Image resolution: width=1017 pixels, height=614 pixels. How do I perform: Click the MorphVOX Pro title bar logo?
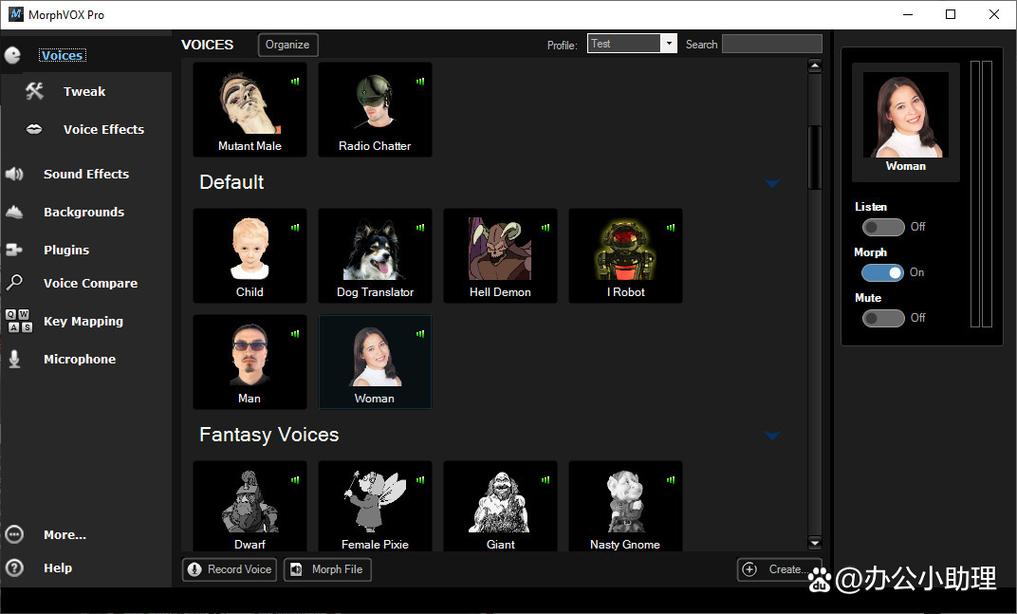[16, 14]
